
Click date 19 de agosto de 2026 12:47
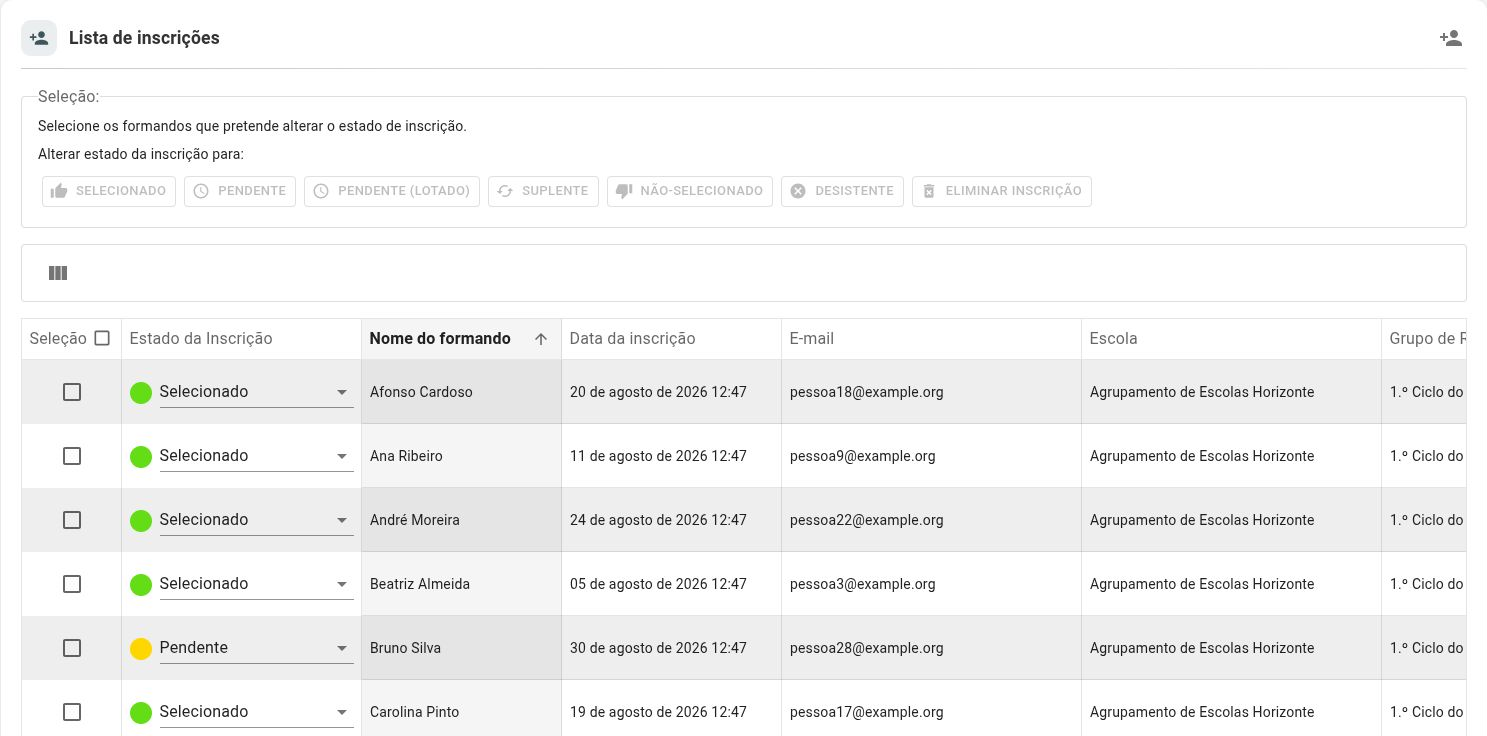[658, 712]
